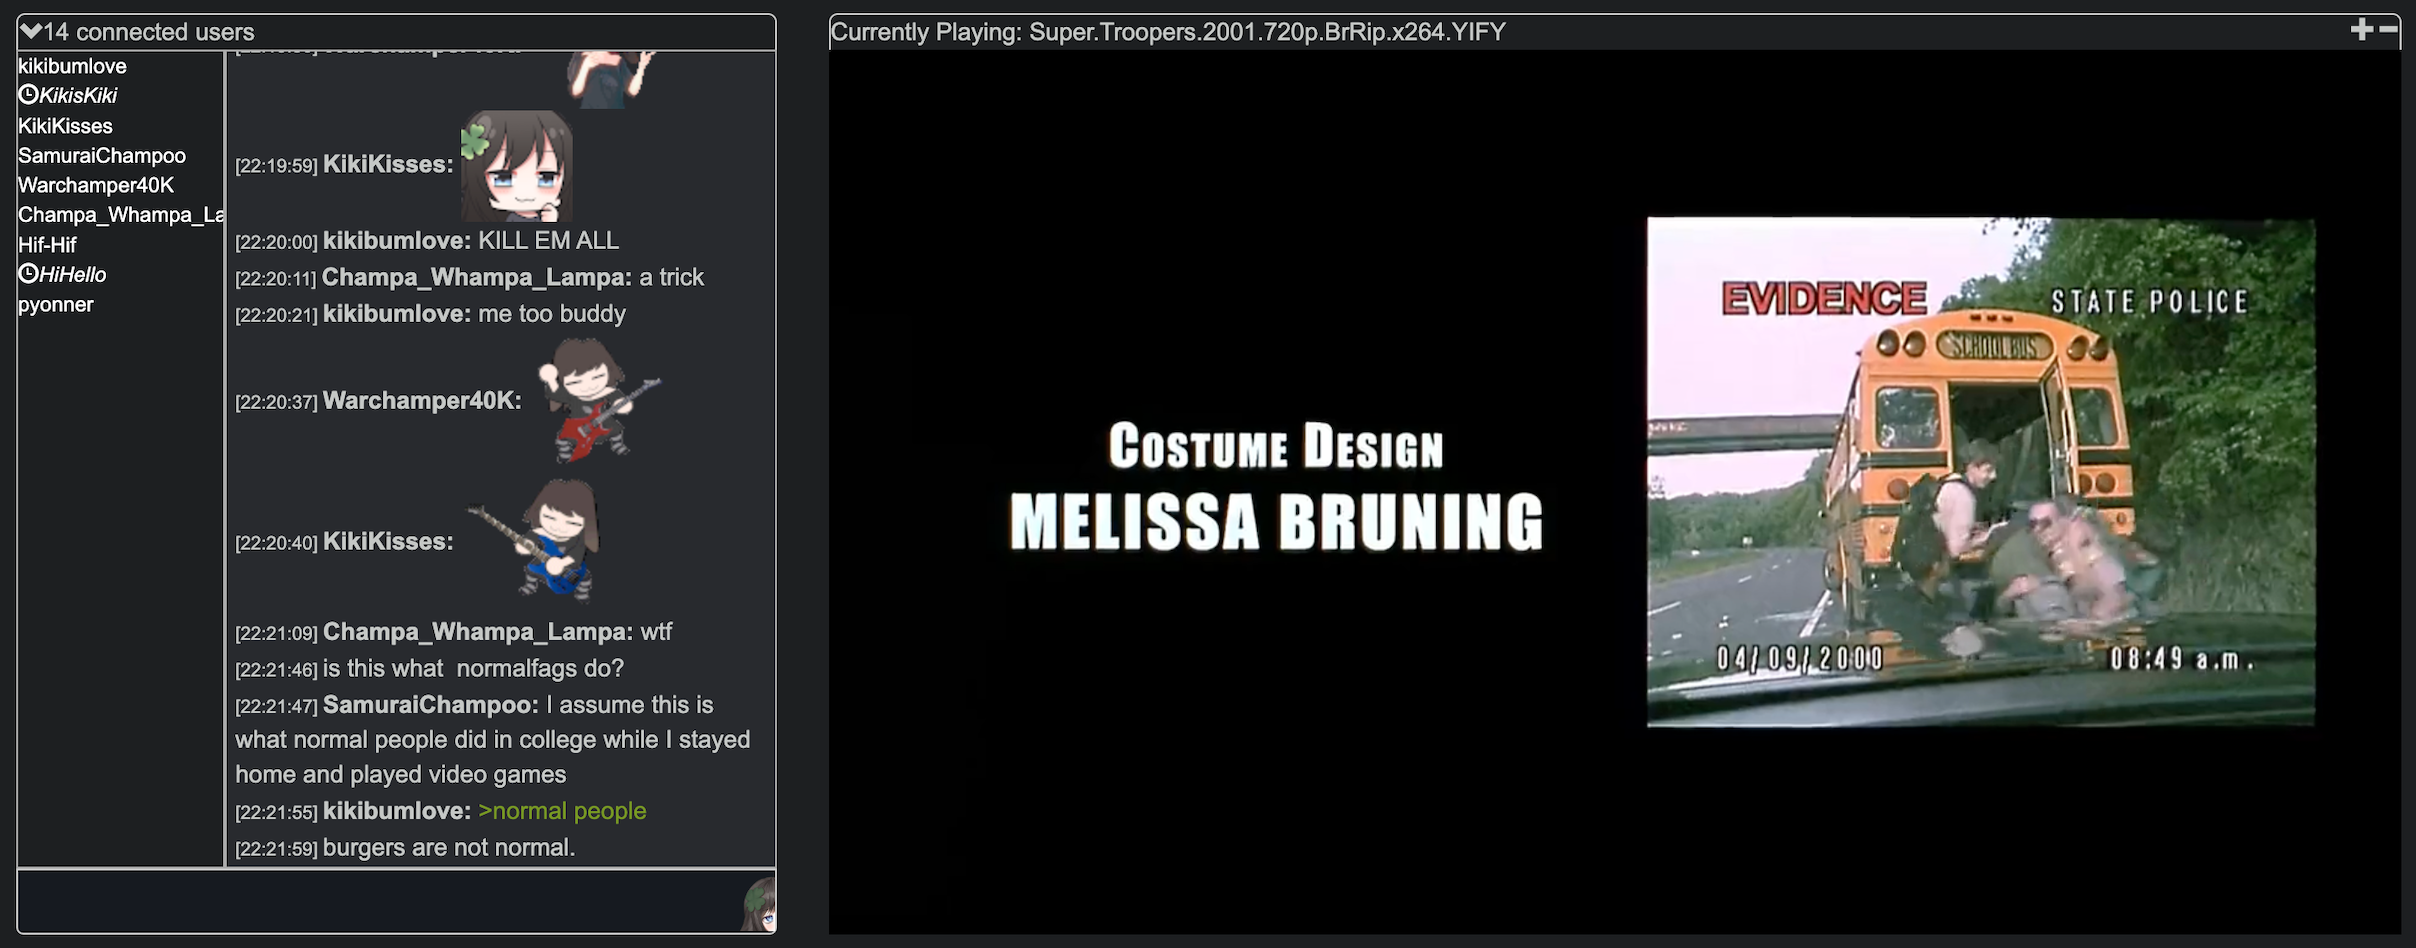
Task: Select user KikiKisses in user list
Action: (65, 126)
